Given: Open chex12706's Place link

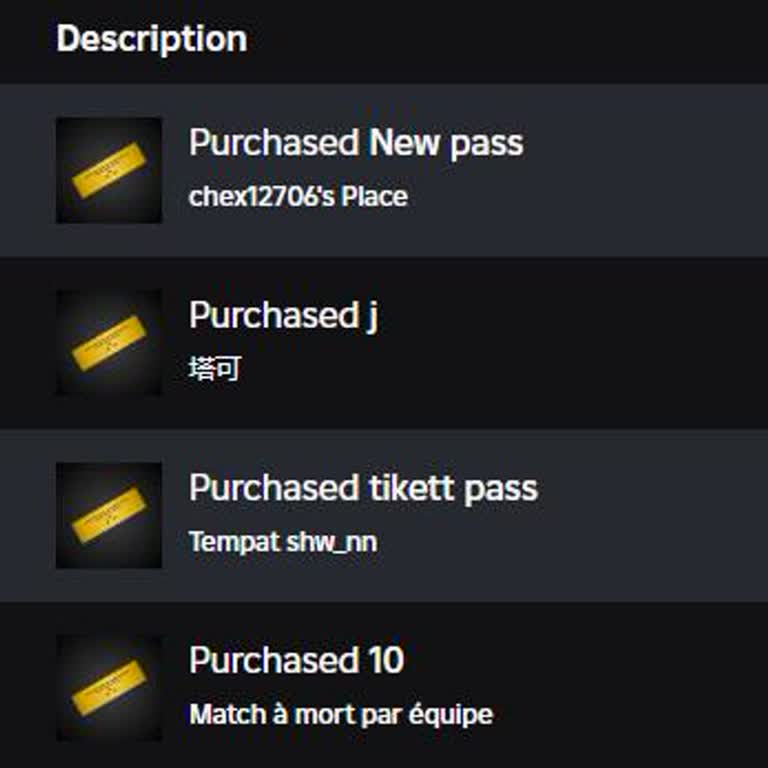Looking at the screenshot, I should tap(297, 197).
